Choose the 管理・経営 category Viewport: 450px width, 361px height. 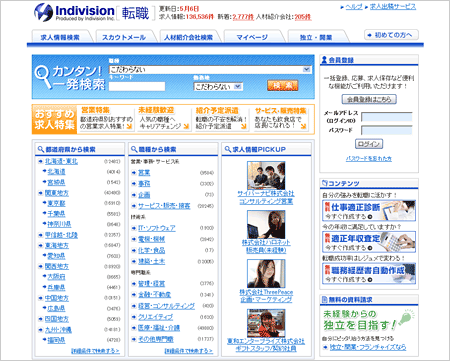(x=152, y=284)
